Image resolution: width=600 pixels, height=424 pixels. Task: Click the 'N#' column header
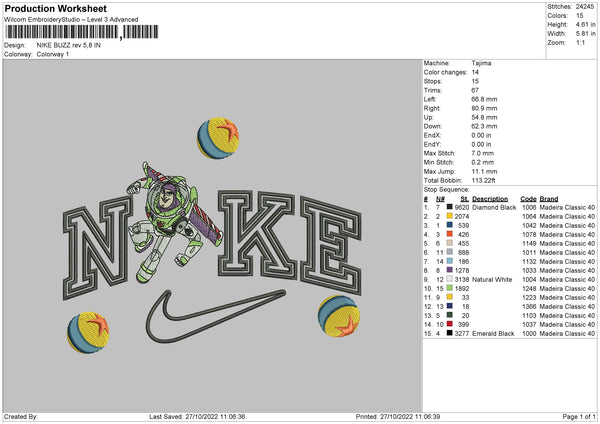(440, 199)
